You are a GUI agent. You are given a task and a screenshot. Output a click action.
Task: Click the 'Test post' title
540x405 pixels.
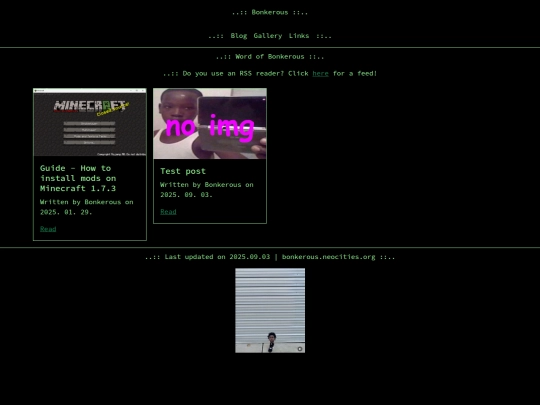(x=183, y=171)
